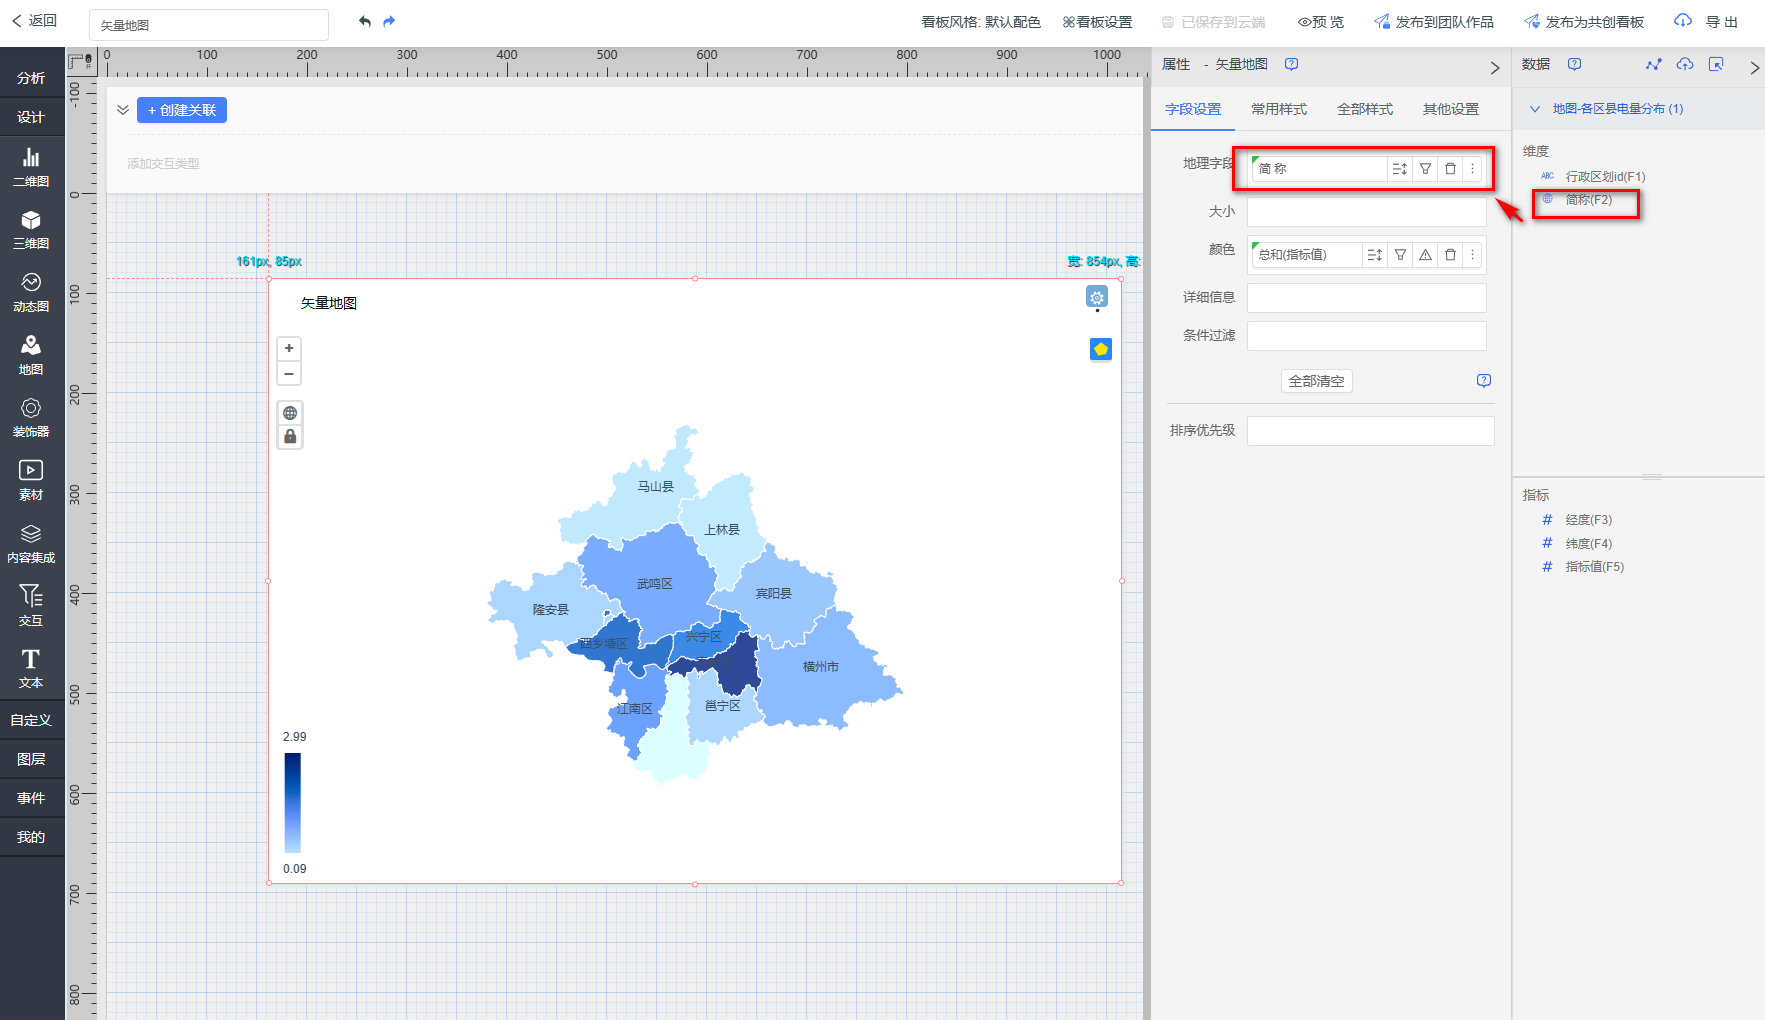
Task: Open the 图层 layers section
Action: click(x=31, y=759)
